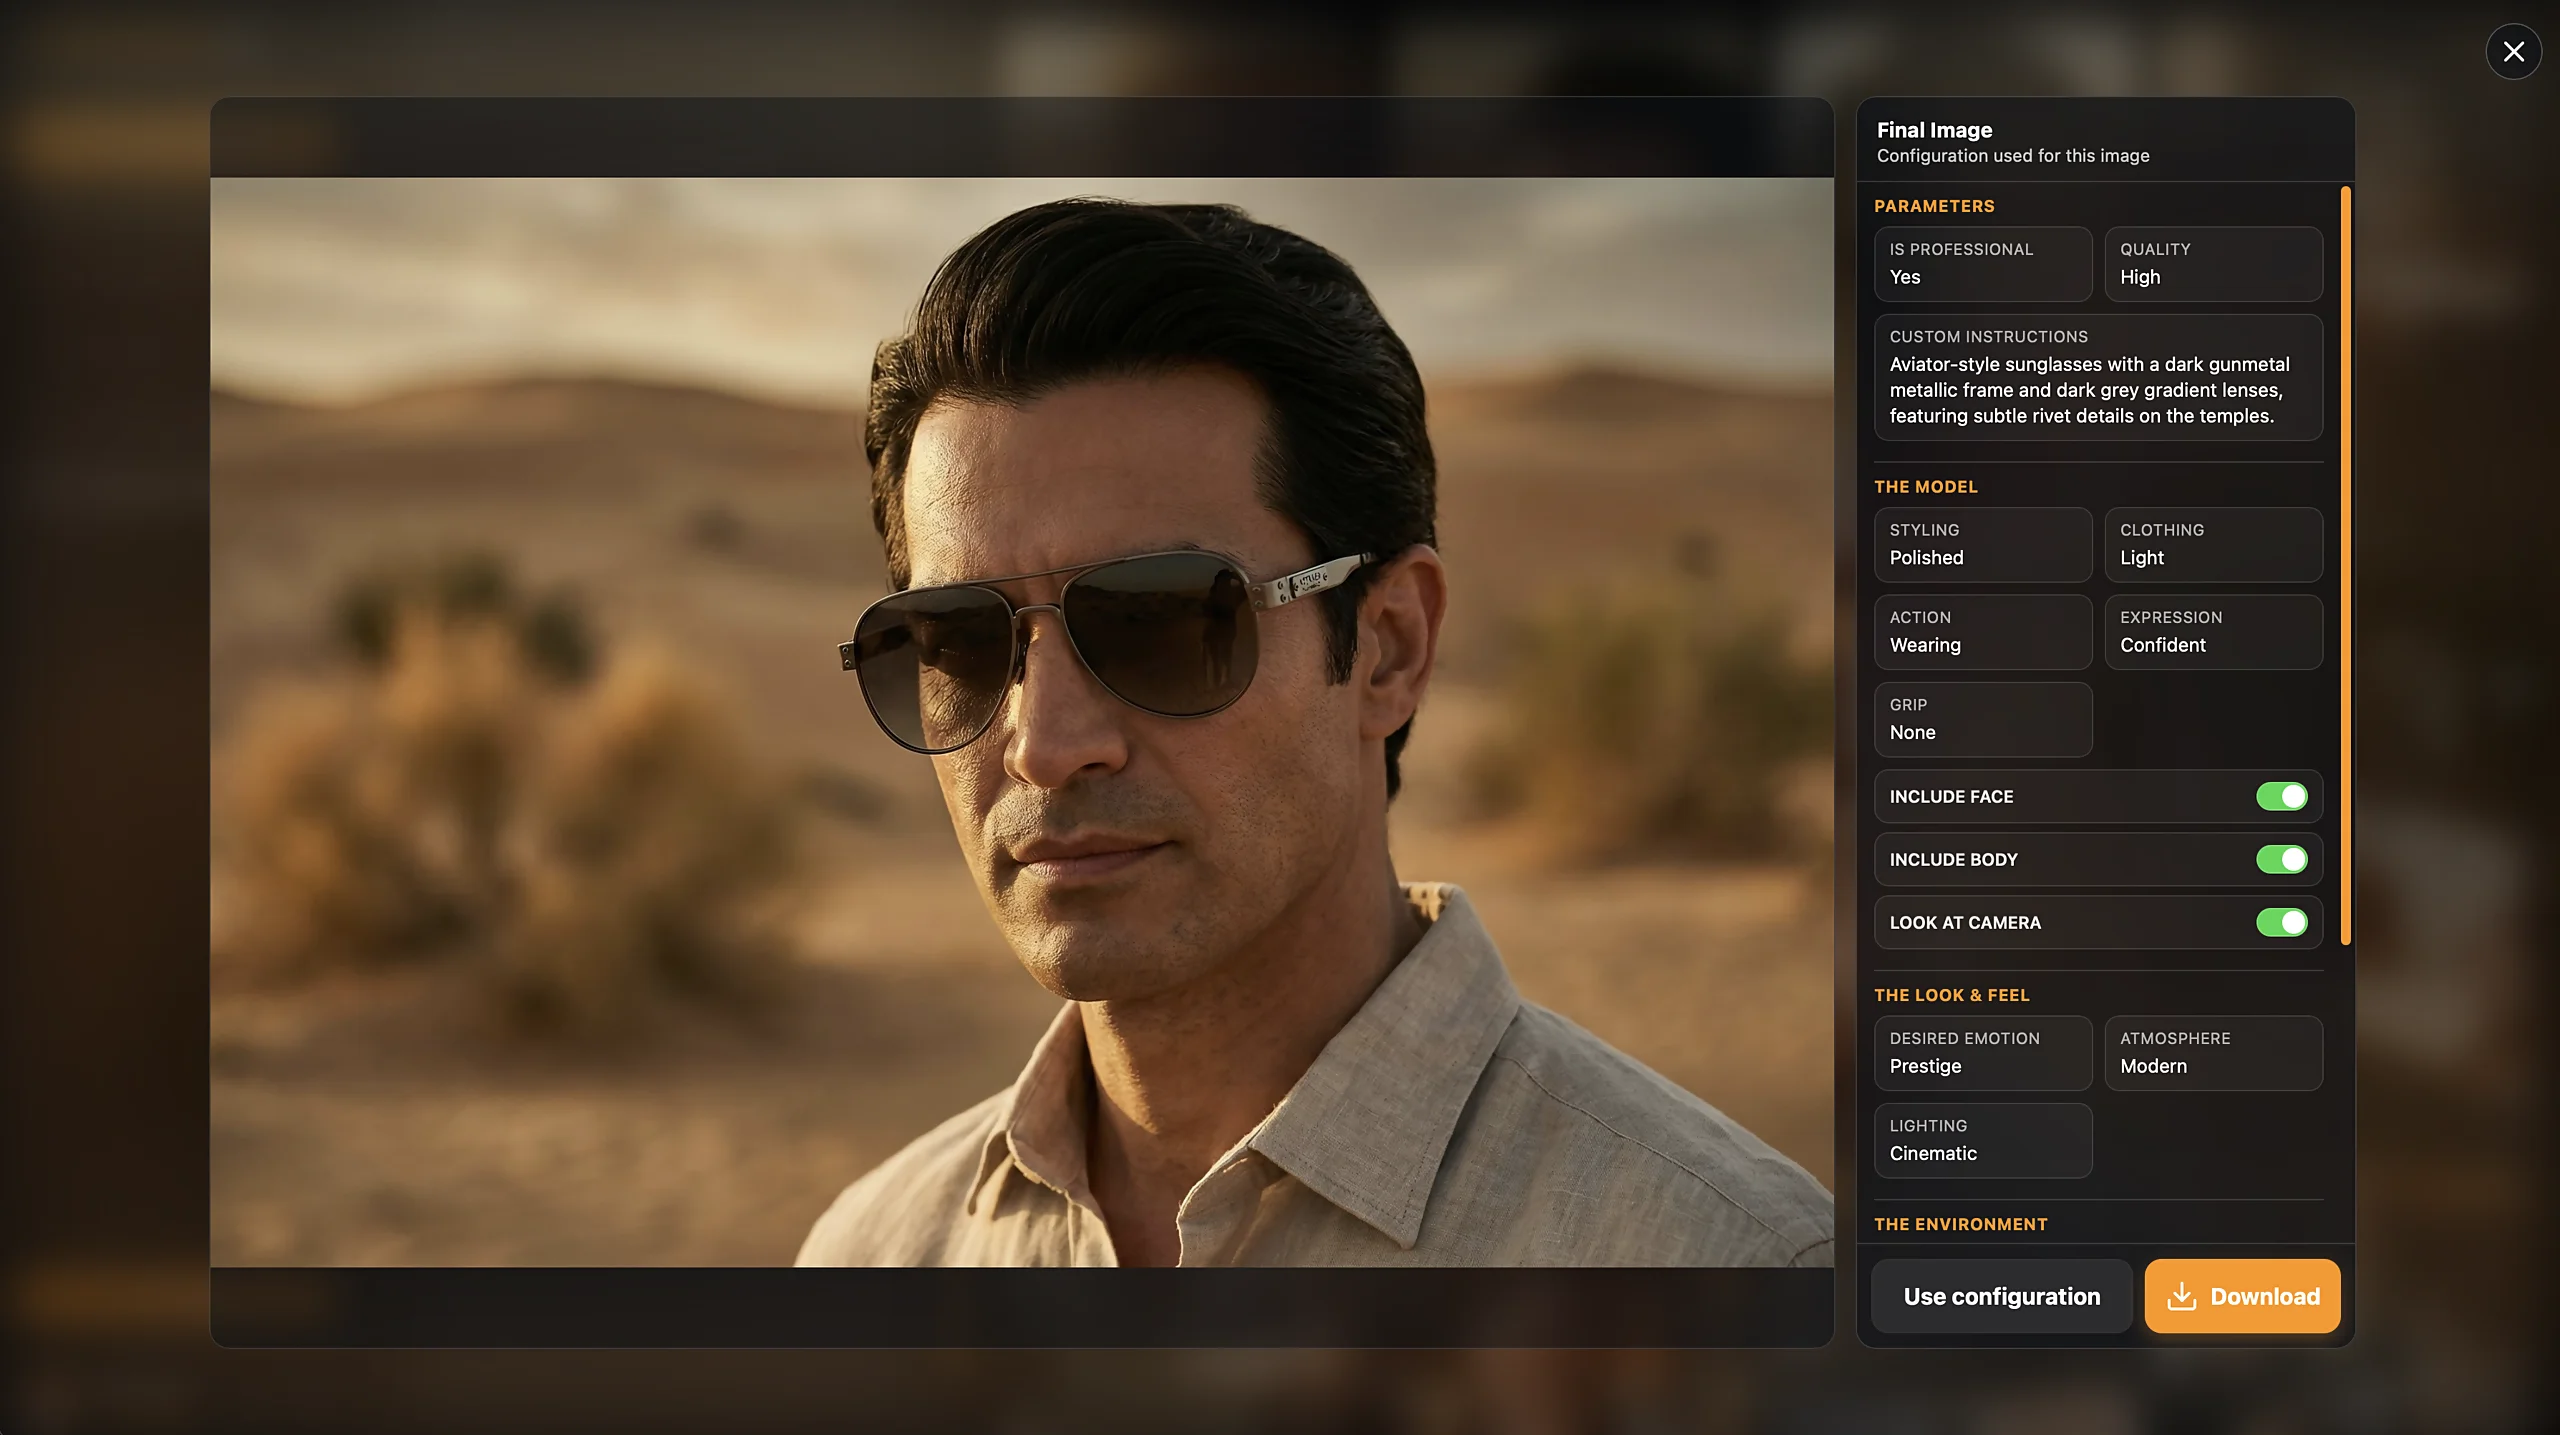Click the Quality High parameter card
The height and width of the screenshot is (1435, 2560).
[2212, 264]
